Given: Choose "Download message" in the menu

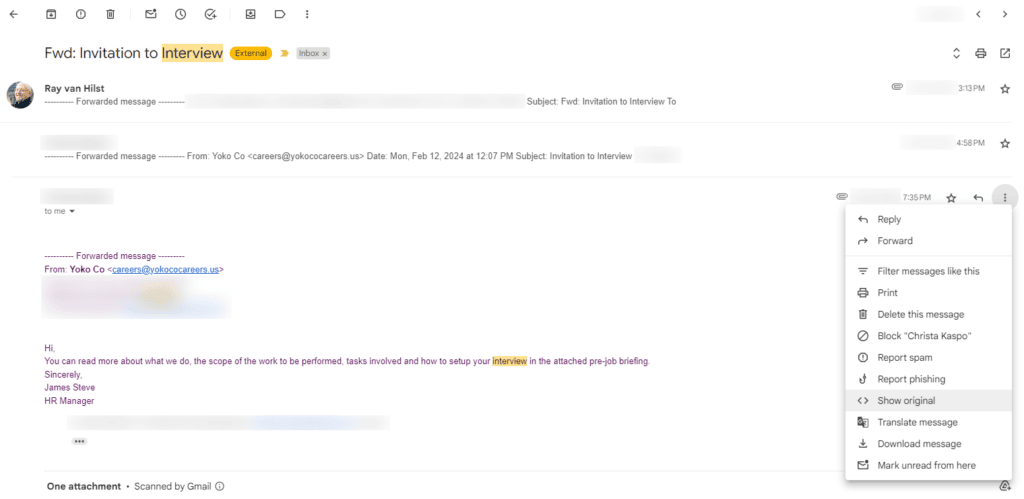Looking at the screenshot, I should [919, 444].
